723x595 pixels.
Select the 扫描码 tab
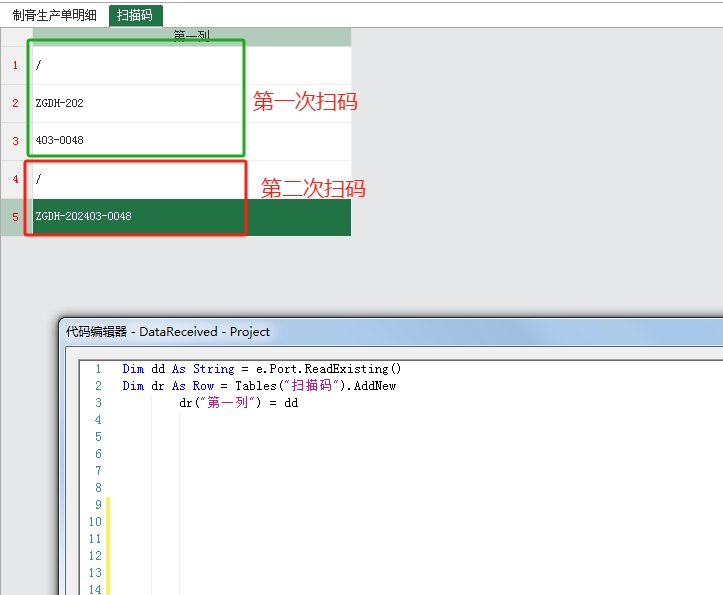pyautogui.click(x=135, y=15)
